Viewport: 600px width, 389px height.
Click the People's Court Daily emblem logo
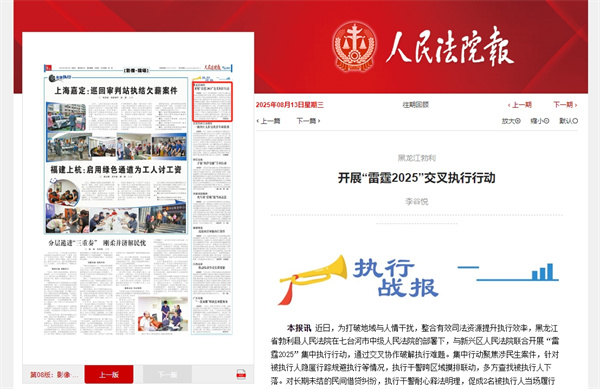[354, 47]
